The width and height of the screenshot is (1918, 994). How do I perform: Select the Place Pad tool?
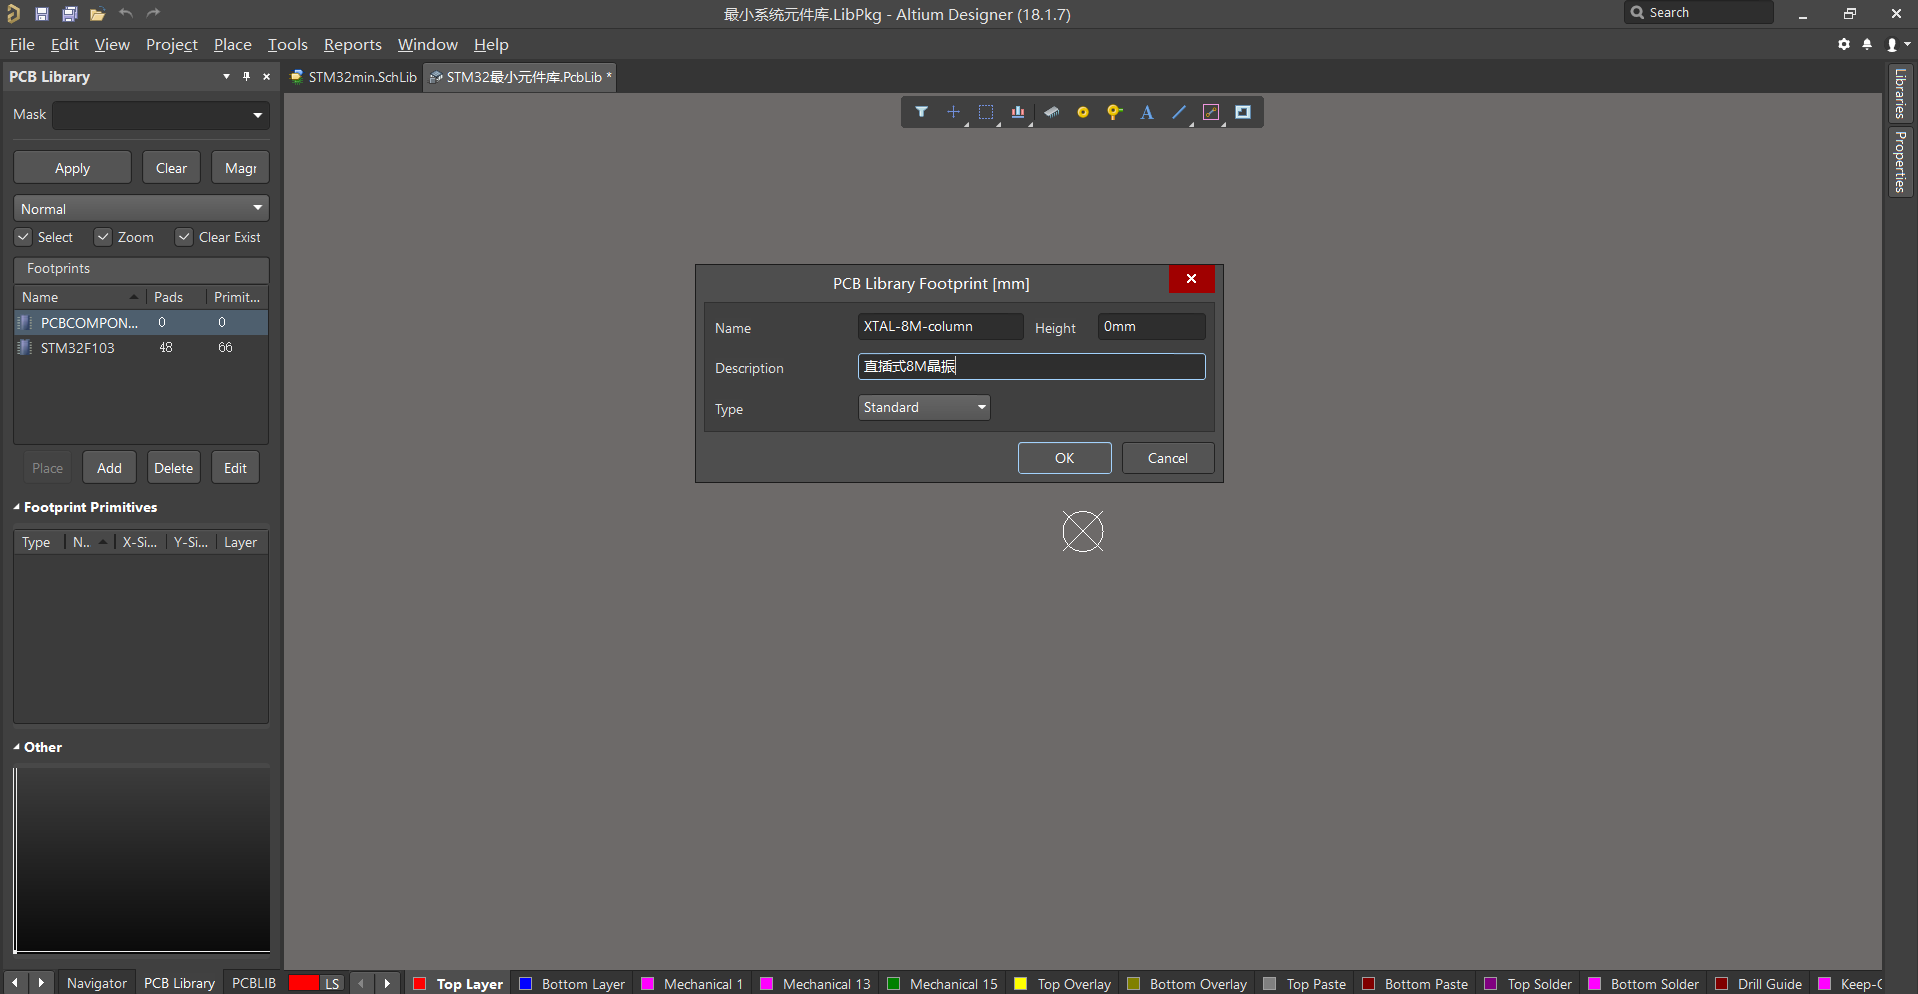pyautogui.click(x=1083, y=112)
